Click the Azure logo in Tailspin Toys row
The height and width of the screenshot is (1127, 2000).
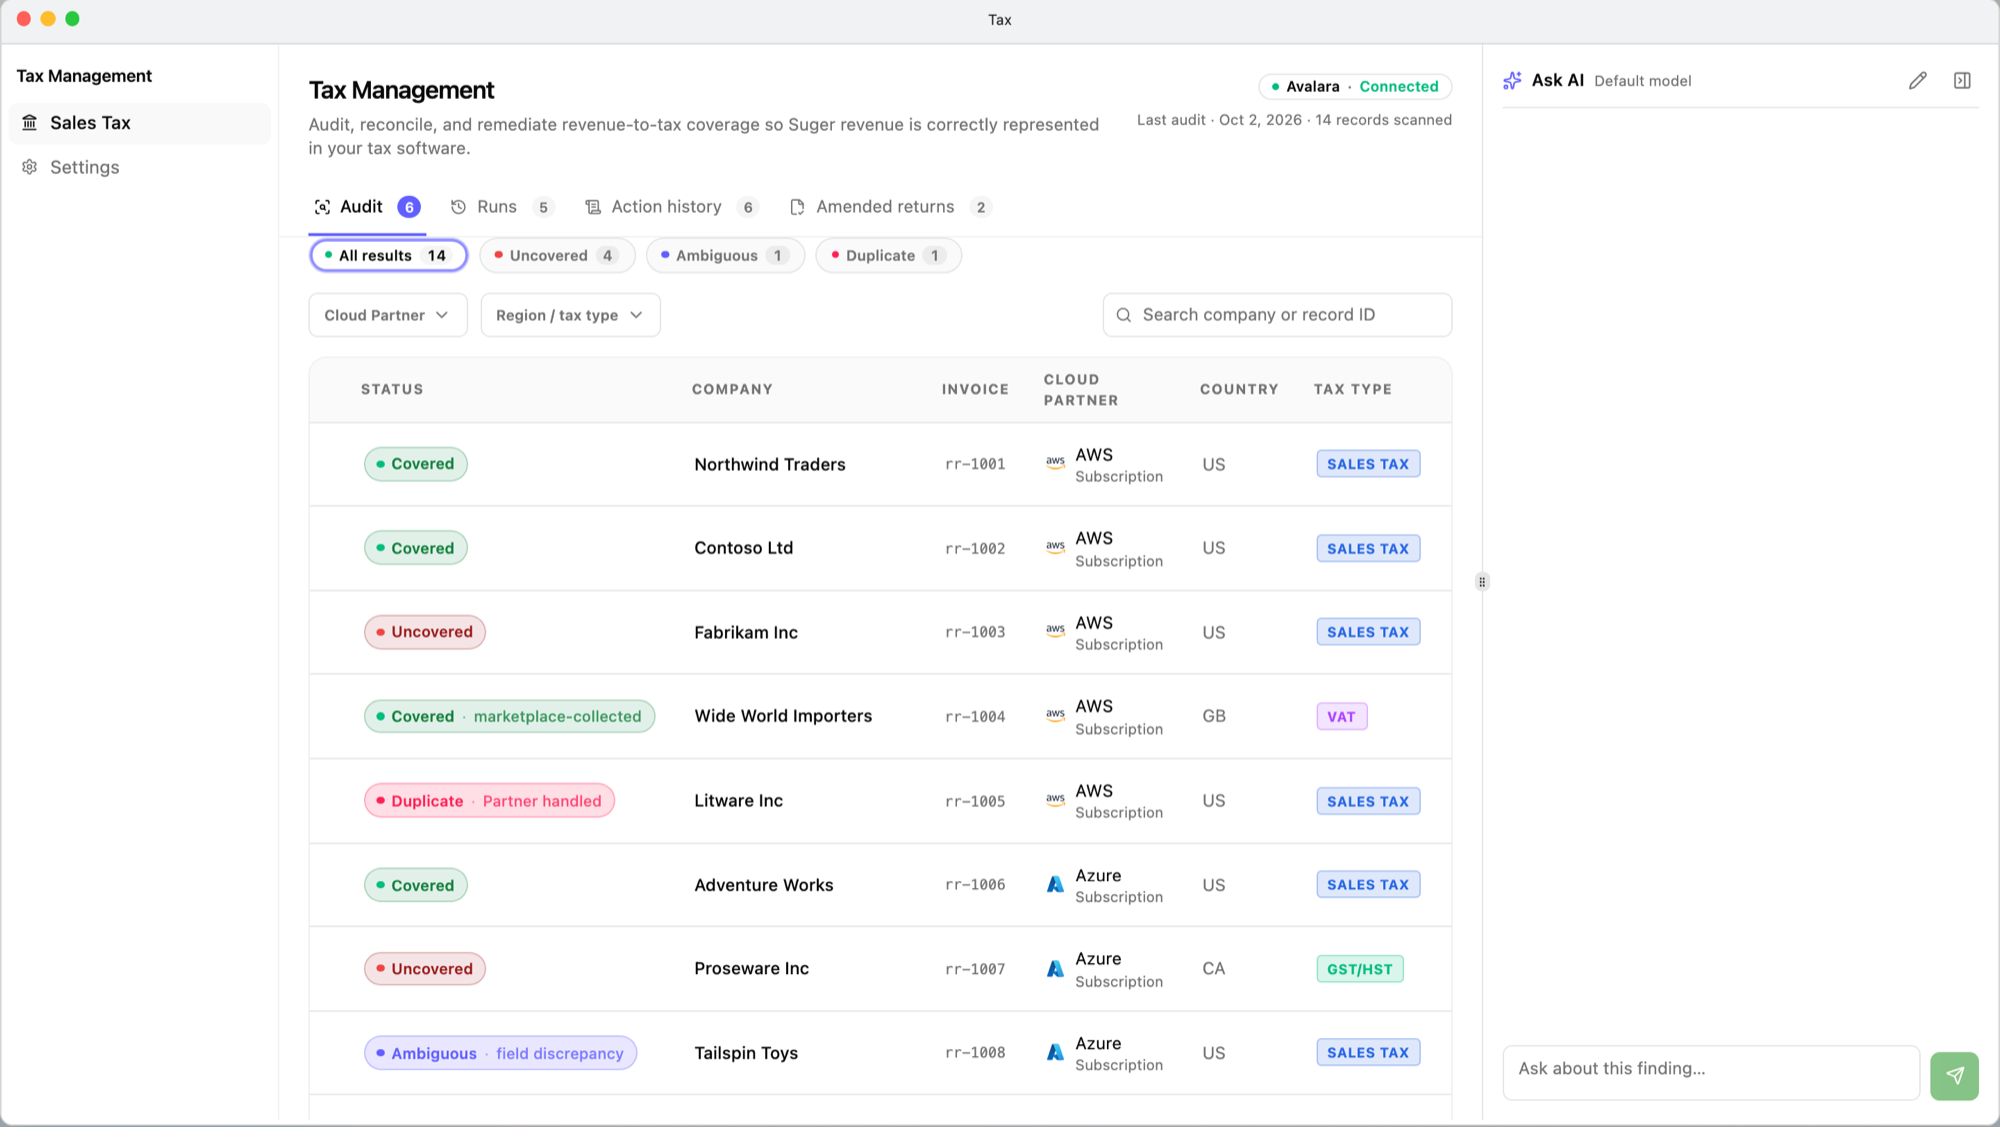(1055, 1053)
